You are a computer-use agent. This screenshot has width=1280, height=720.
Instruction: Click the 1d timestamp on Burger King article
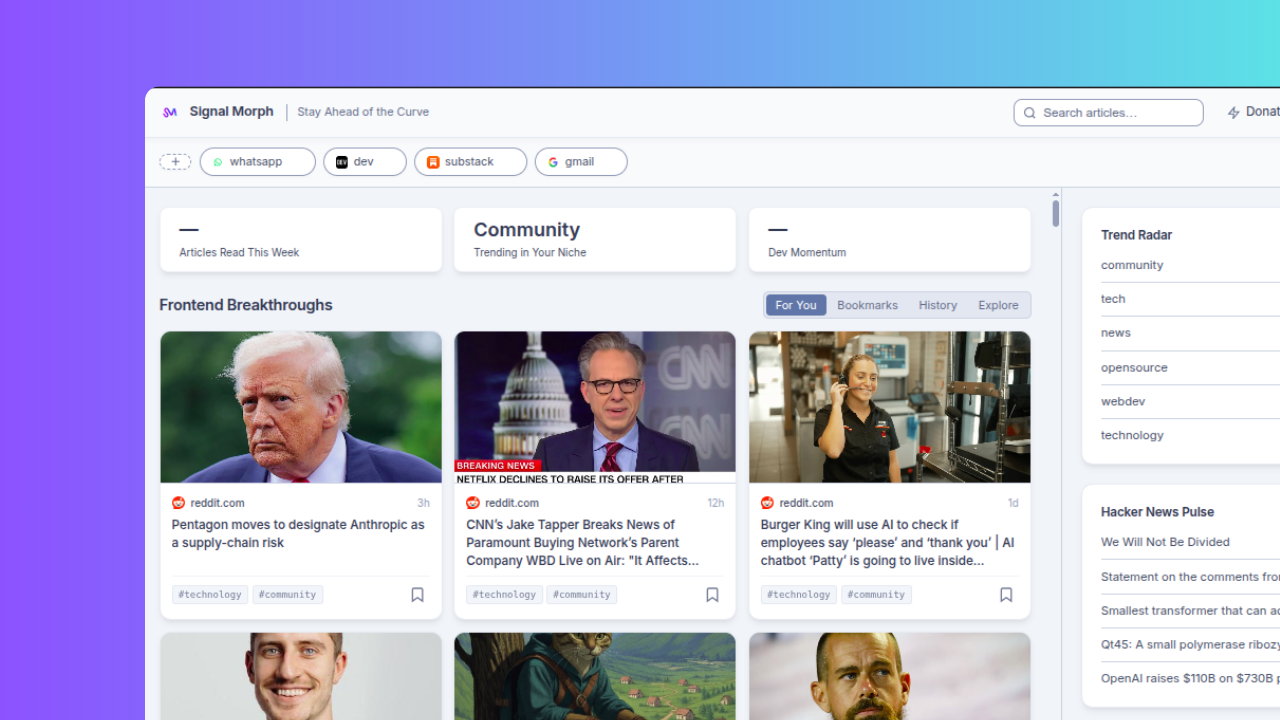pyautogui.click(x=1013, y=503)
